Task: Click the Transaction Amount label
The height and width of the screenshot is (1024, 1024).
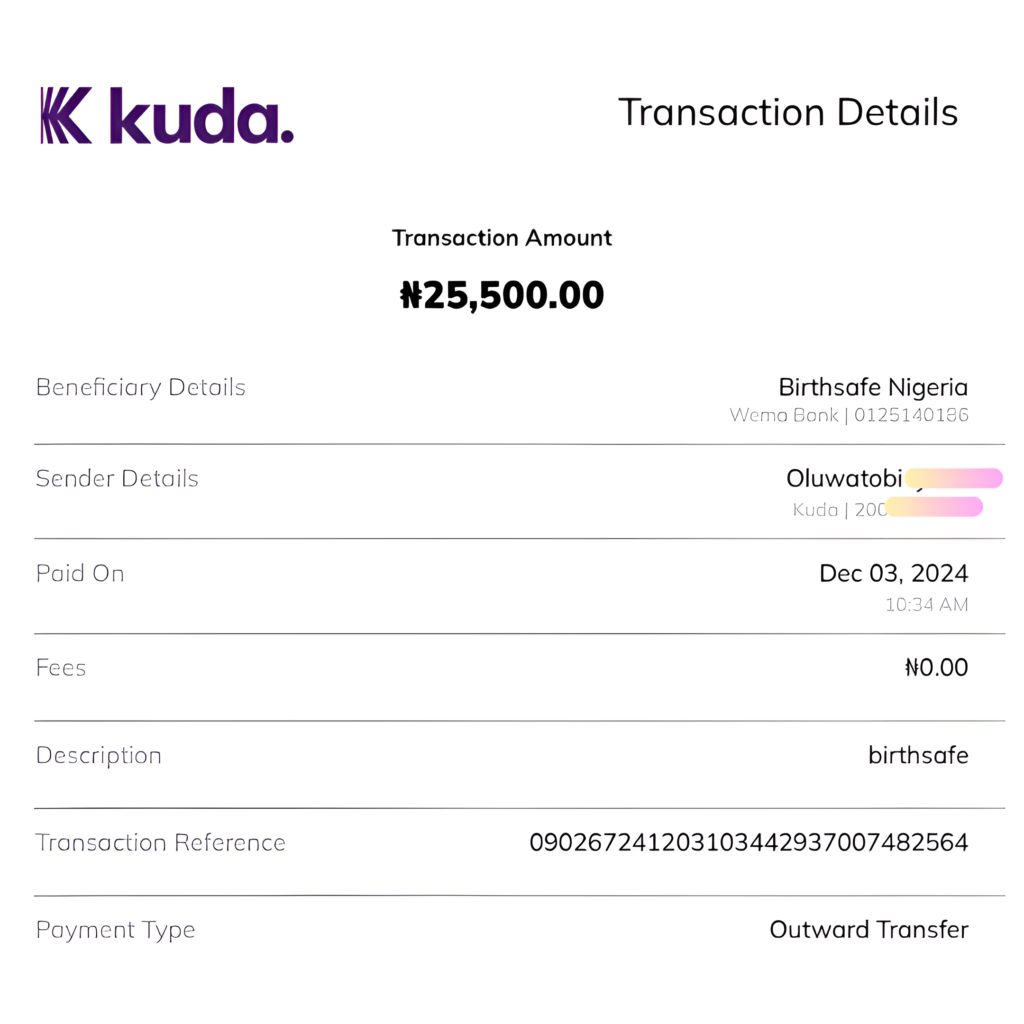Action: [502, 238]
